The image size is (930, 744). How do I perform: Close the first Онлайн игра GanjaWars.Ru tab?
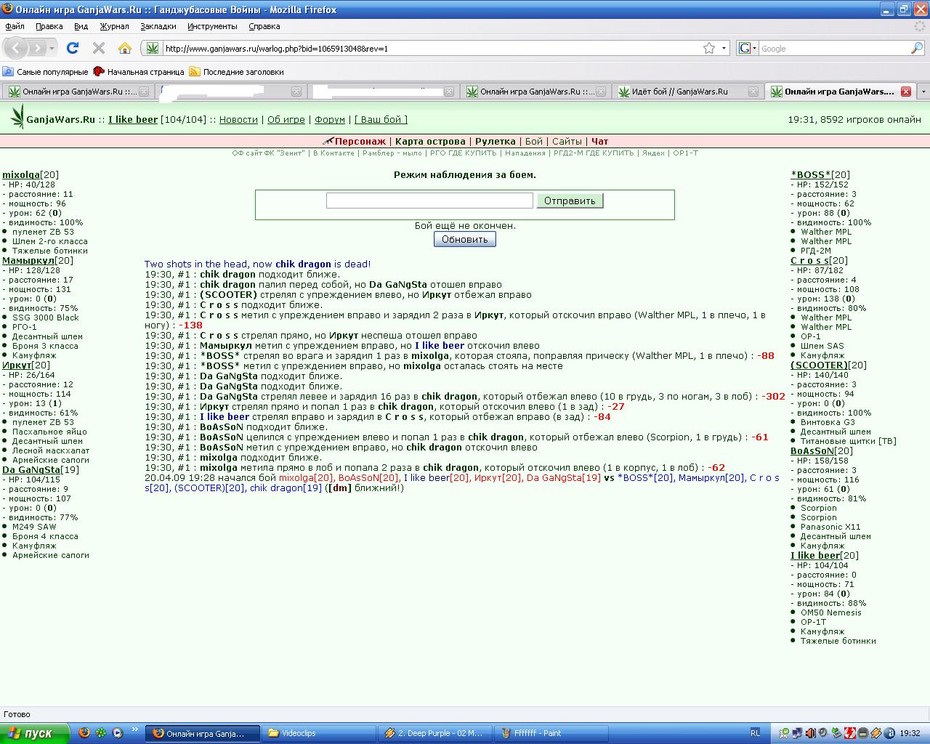point(144,91)
